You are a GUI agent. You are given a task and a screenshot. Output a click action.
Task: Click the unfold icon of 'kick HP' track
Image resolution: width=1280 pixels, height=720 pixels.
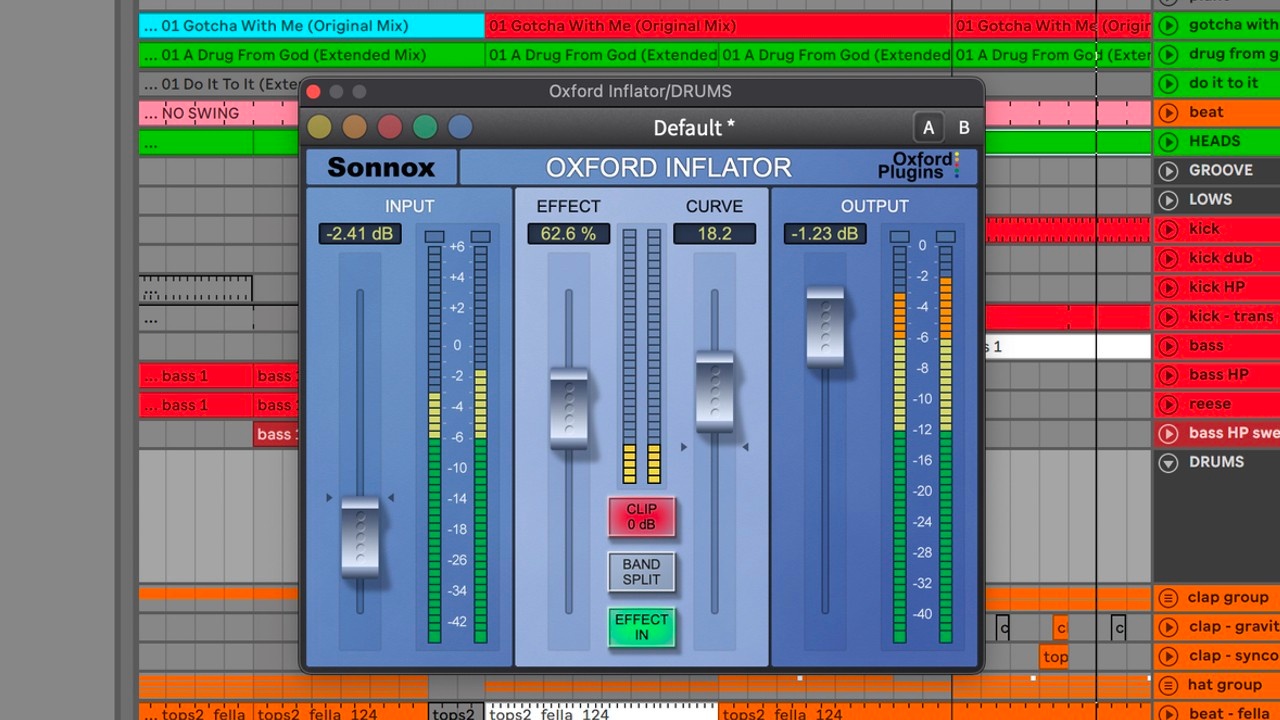[1168, 287]
